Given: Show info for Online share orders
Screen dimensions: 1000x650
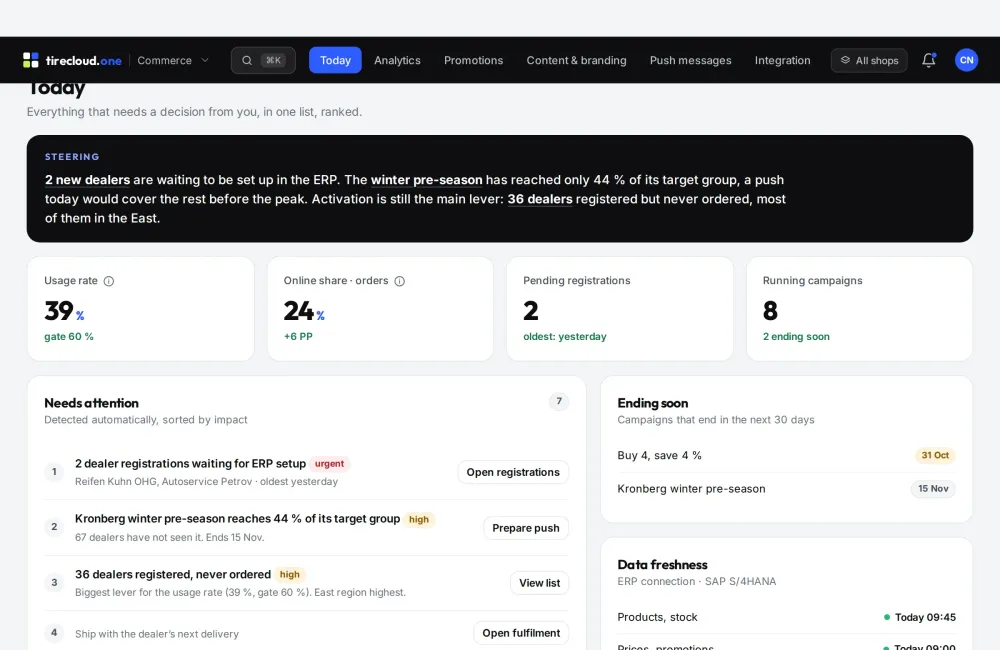Looking at the screenshot, I should coord(399,281).
